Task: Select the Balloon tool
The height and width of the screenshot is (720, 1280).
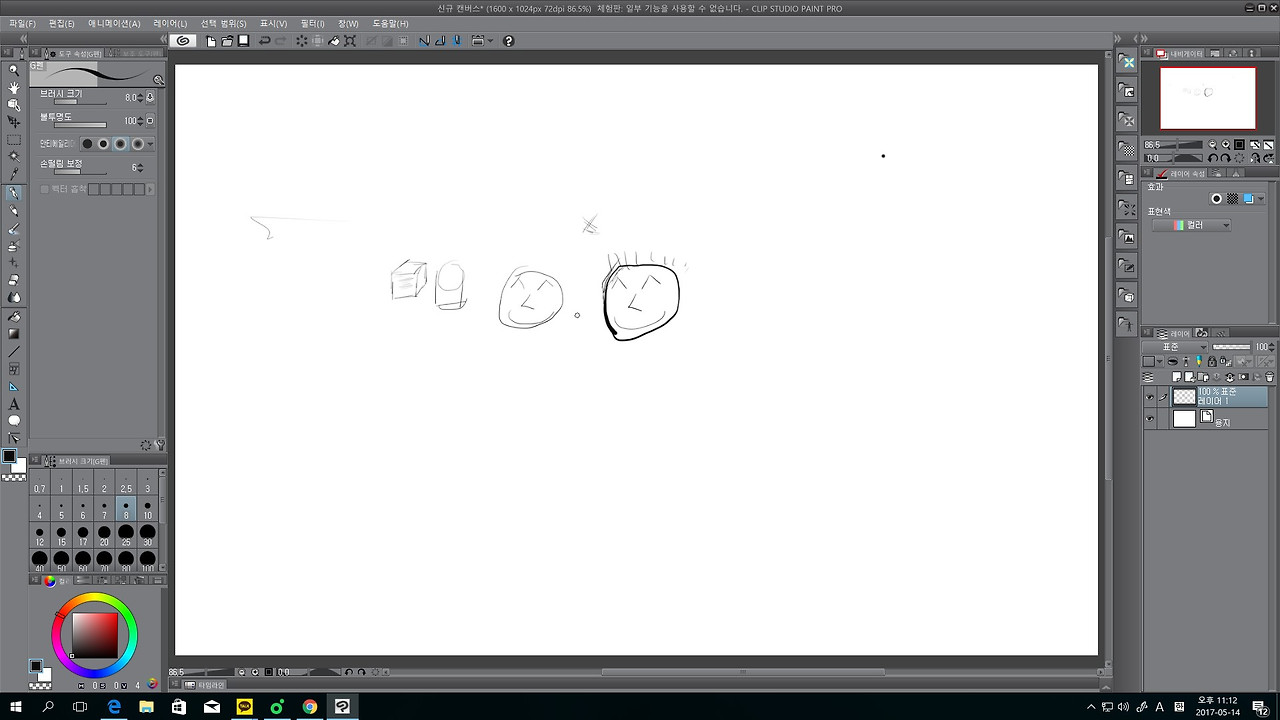Action: tap(14, 421)
